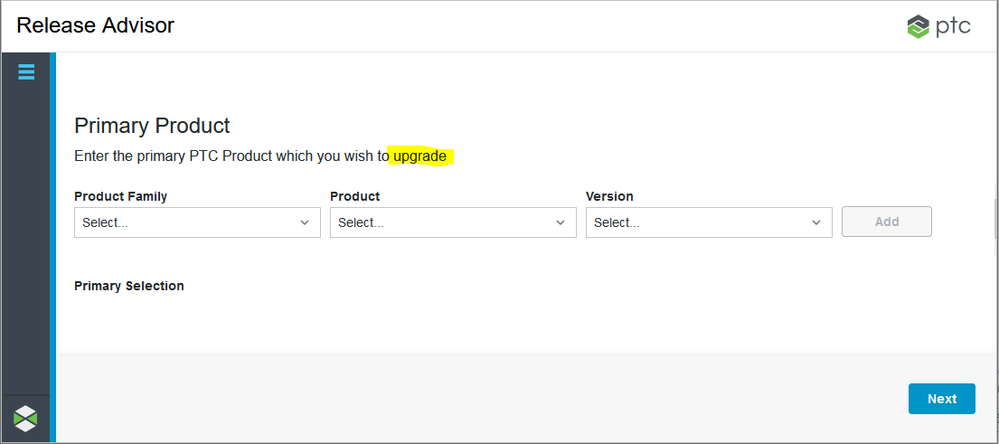999x444 pixels.
Task: Click the Primary Selection label
Action: [x=129, y=286]
